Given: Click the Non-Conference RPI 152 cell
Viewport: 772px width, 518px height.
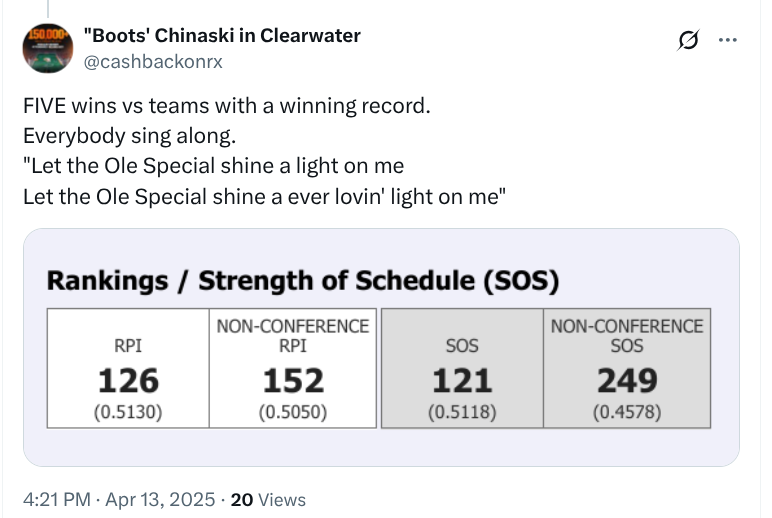Looking at the screenshot, I should (293, 368).
